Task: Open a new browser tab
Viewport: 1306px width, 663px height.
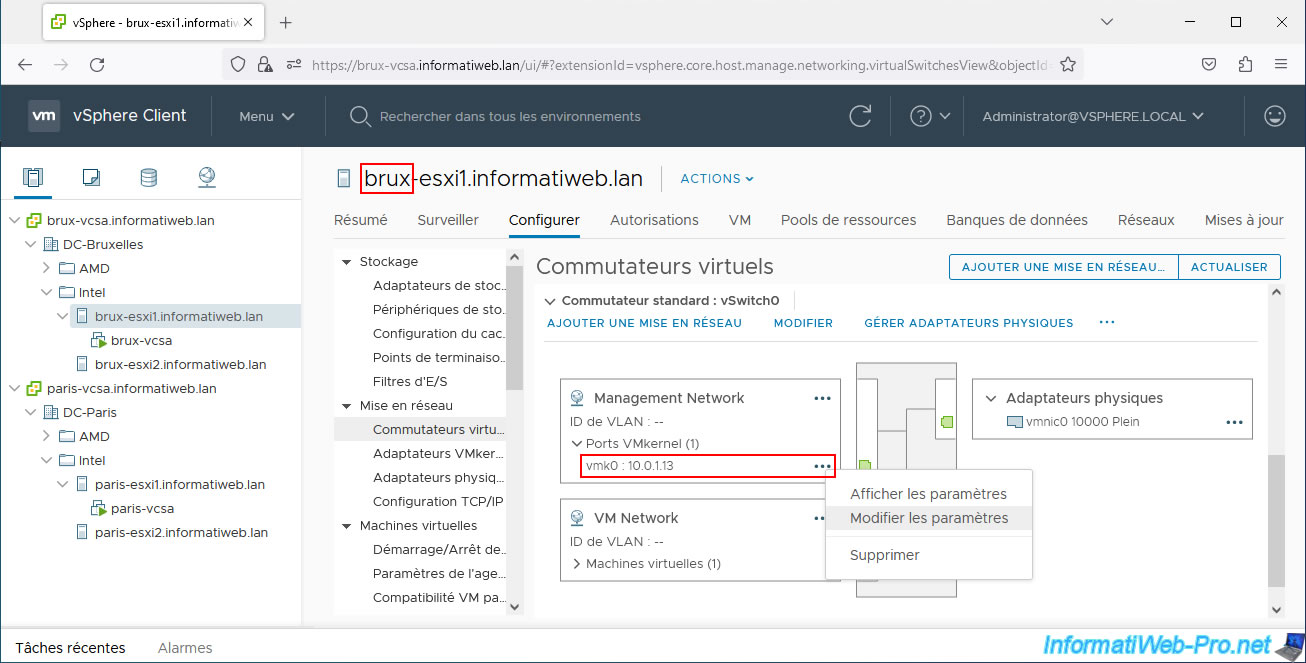Action: click(x=285, y=22)
